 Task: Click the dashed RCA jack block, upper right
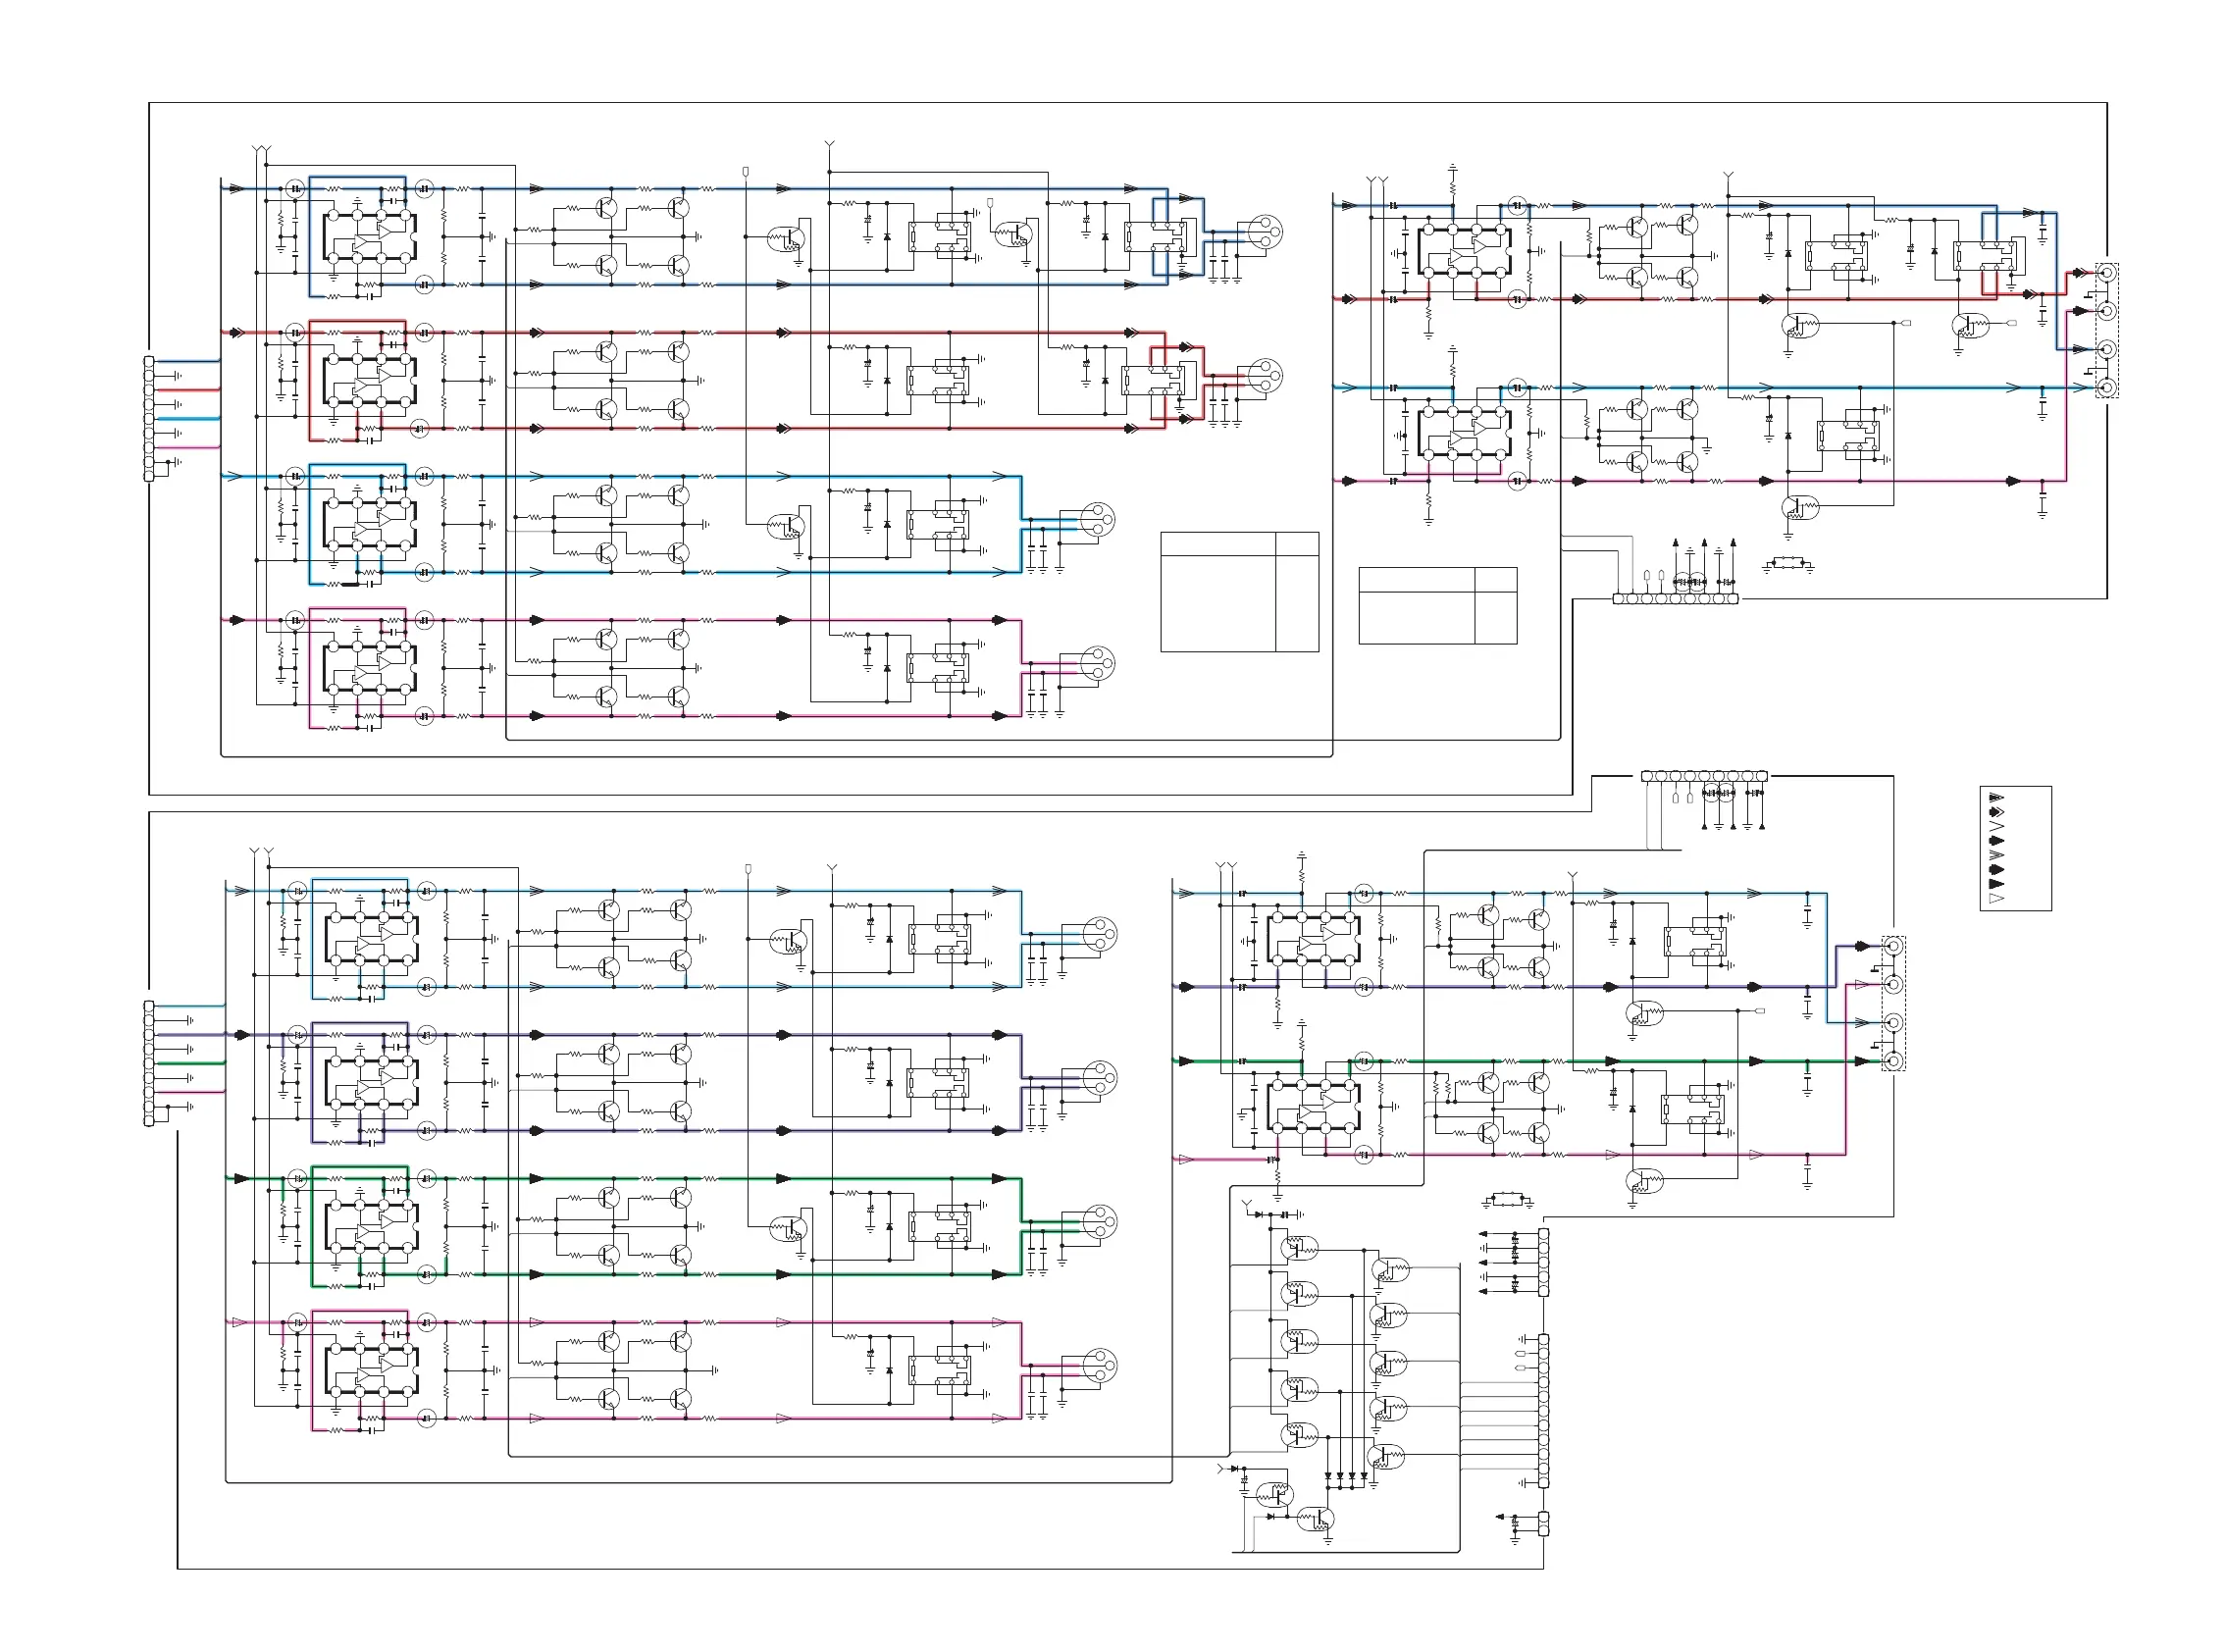click(x=2107, y=330)
